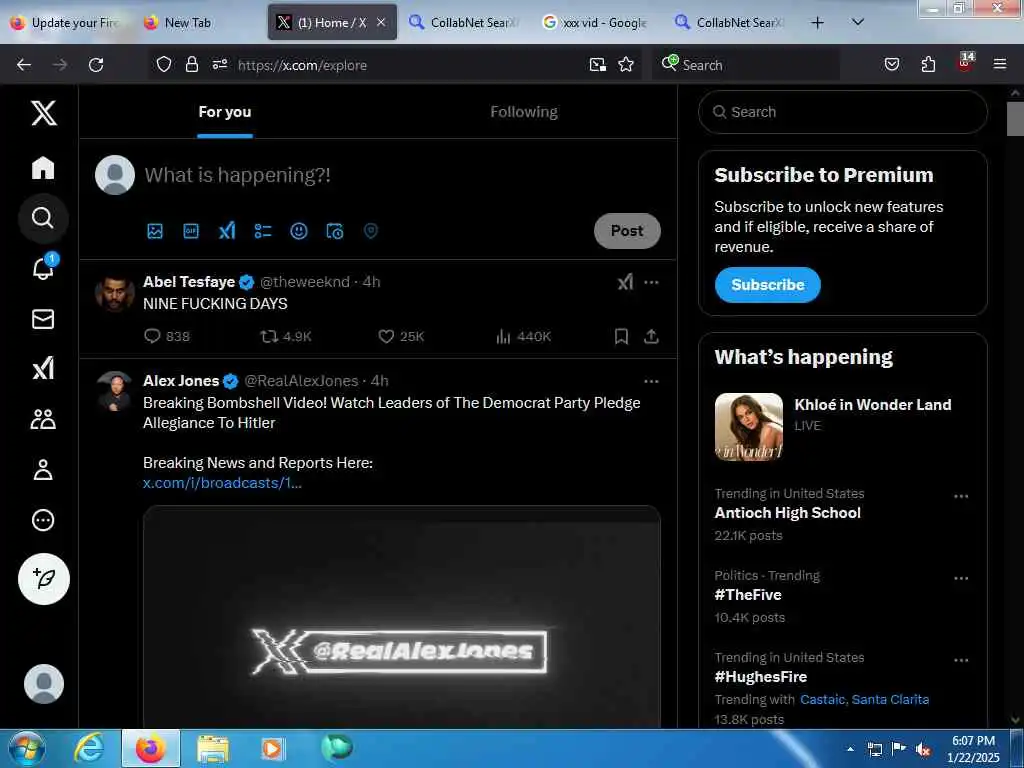This screenshot has height=768, width=1024.
Task: Open Castaic trending link
Action: tap(822, 699)
